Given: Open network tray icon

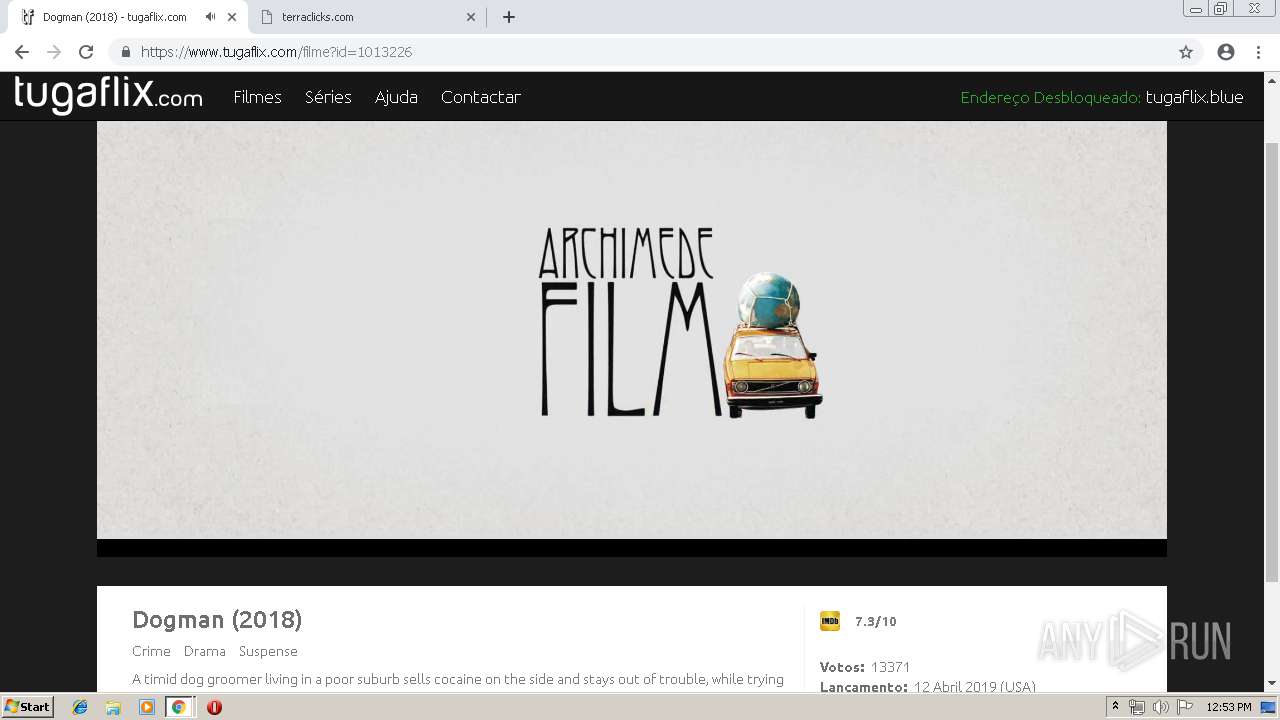Looking at the screenshot, I should [1137, 707].
